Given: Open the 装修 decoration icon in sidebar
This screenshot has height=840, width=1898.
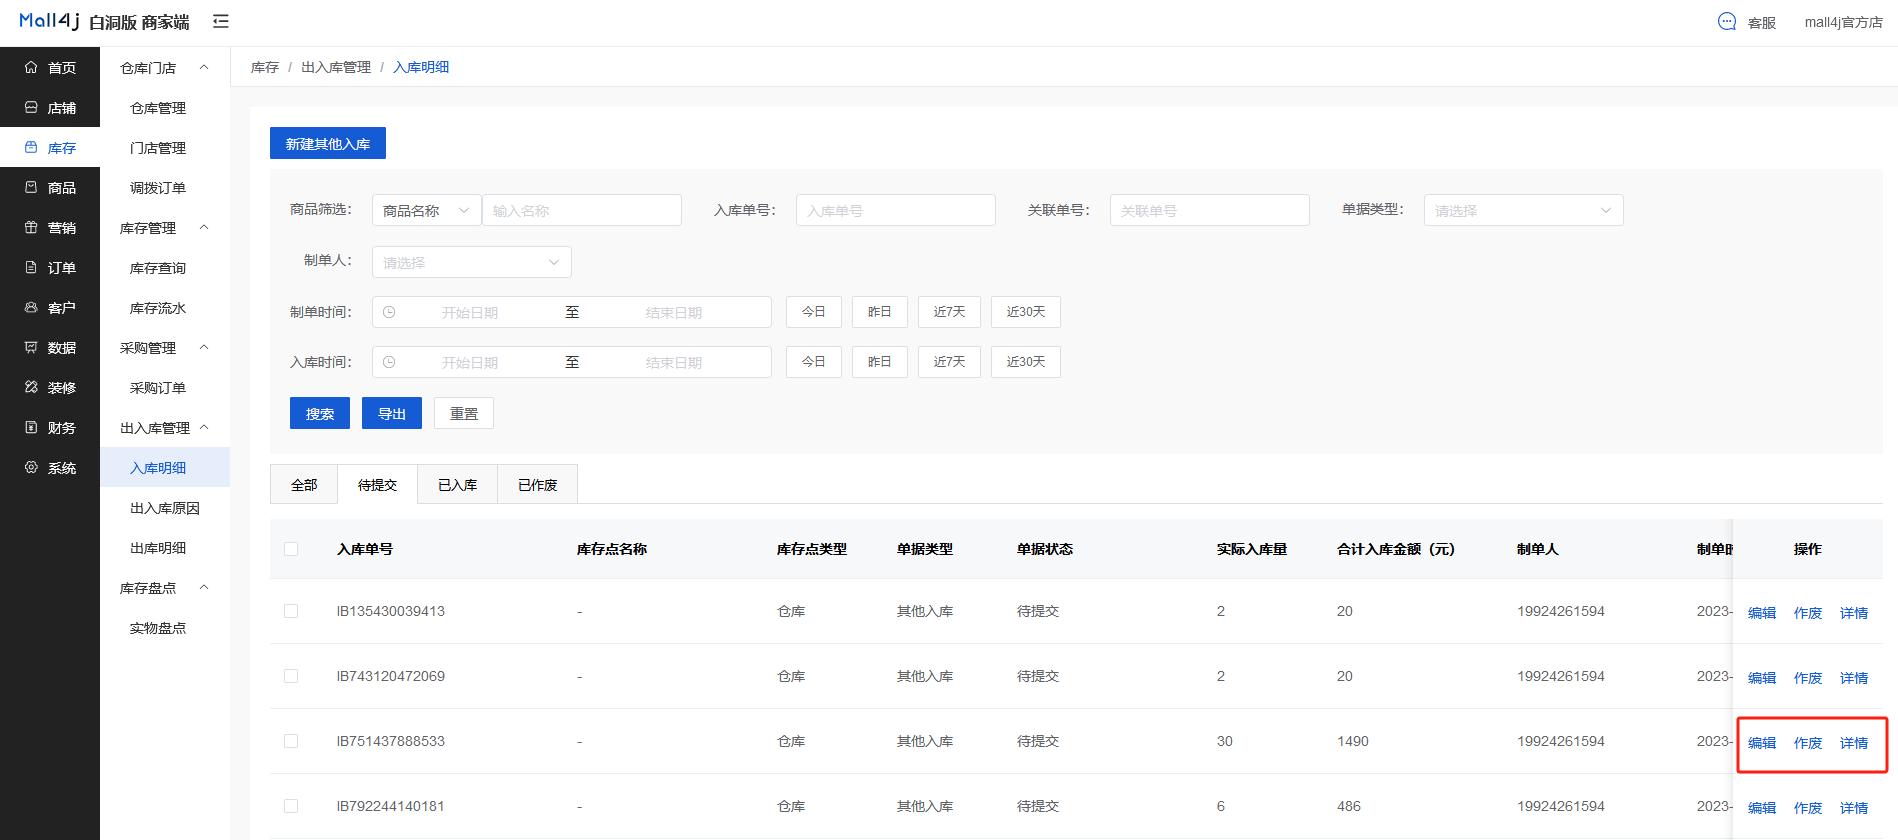Looking at the screenshot, I should point(31,387).
